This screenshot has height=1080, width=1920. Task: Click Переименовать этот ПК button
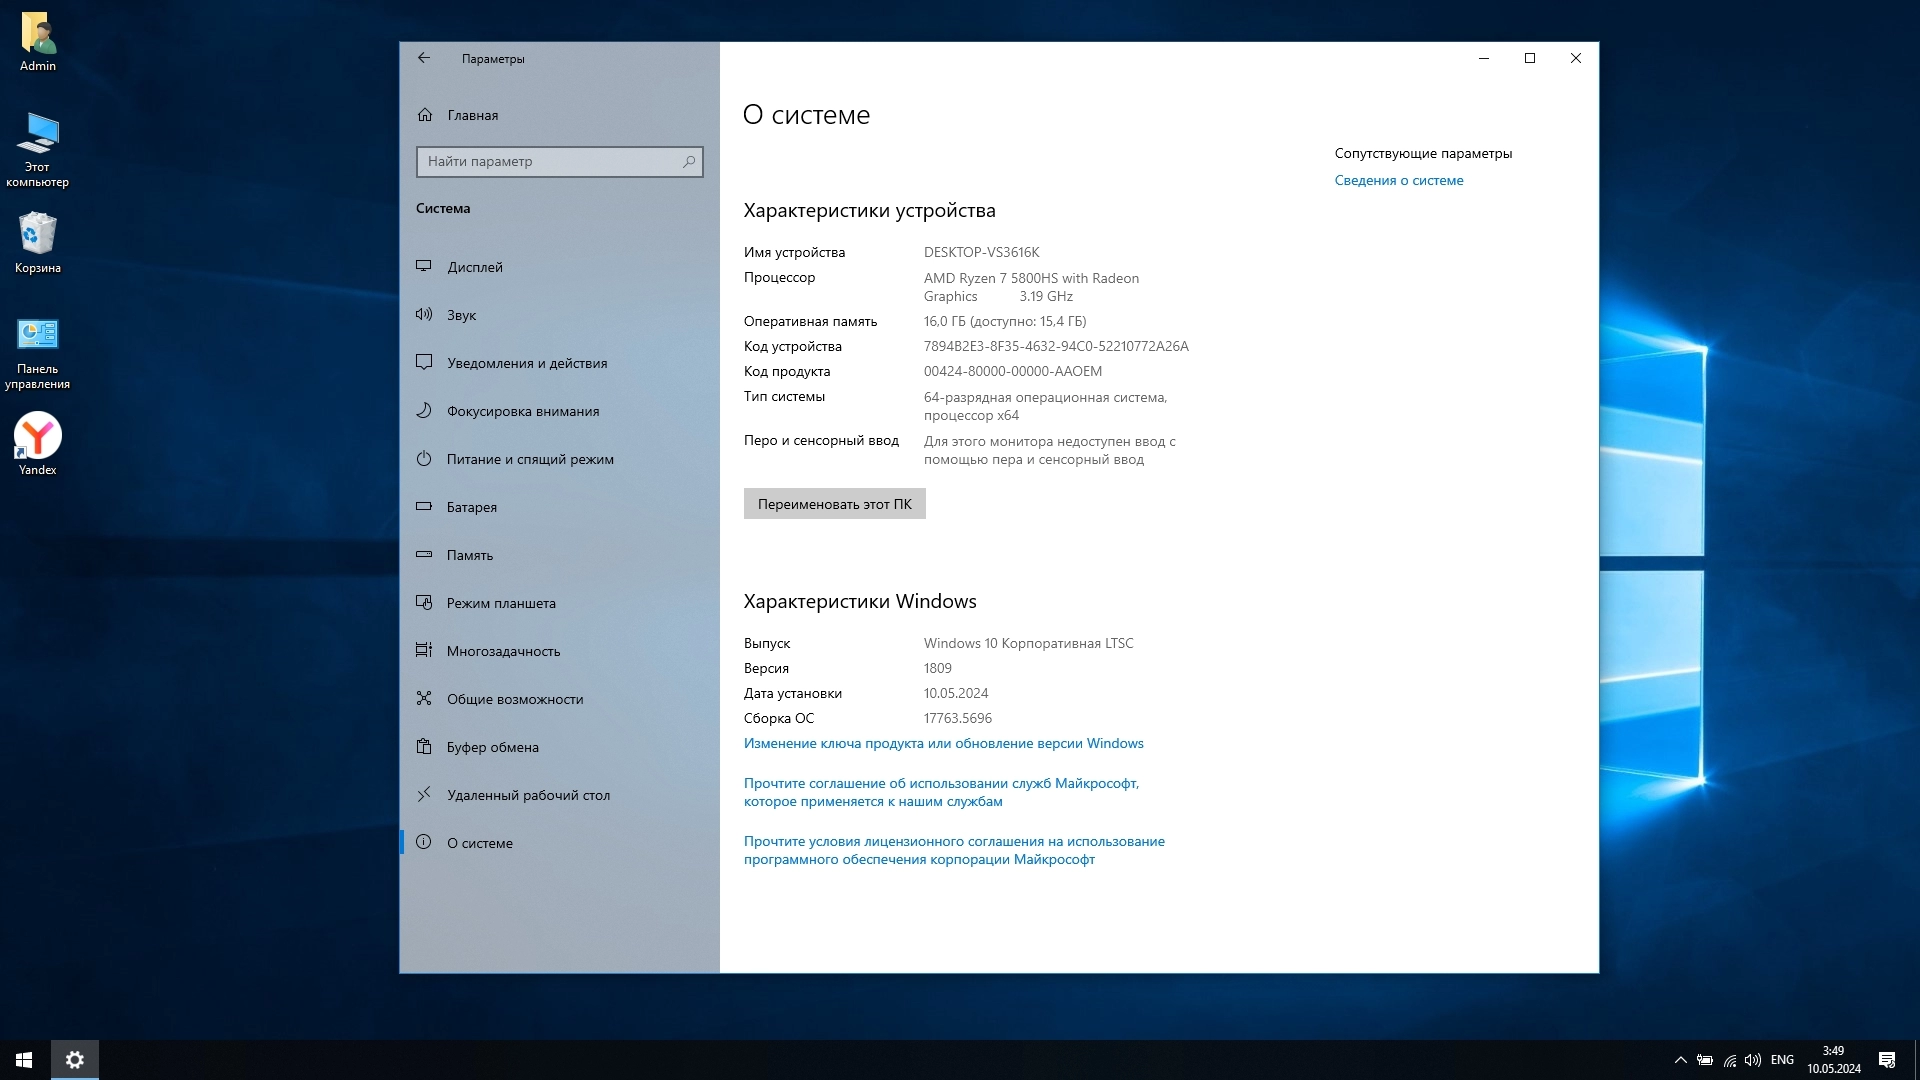click(834, 504)
